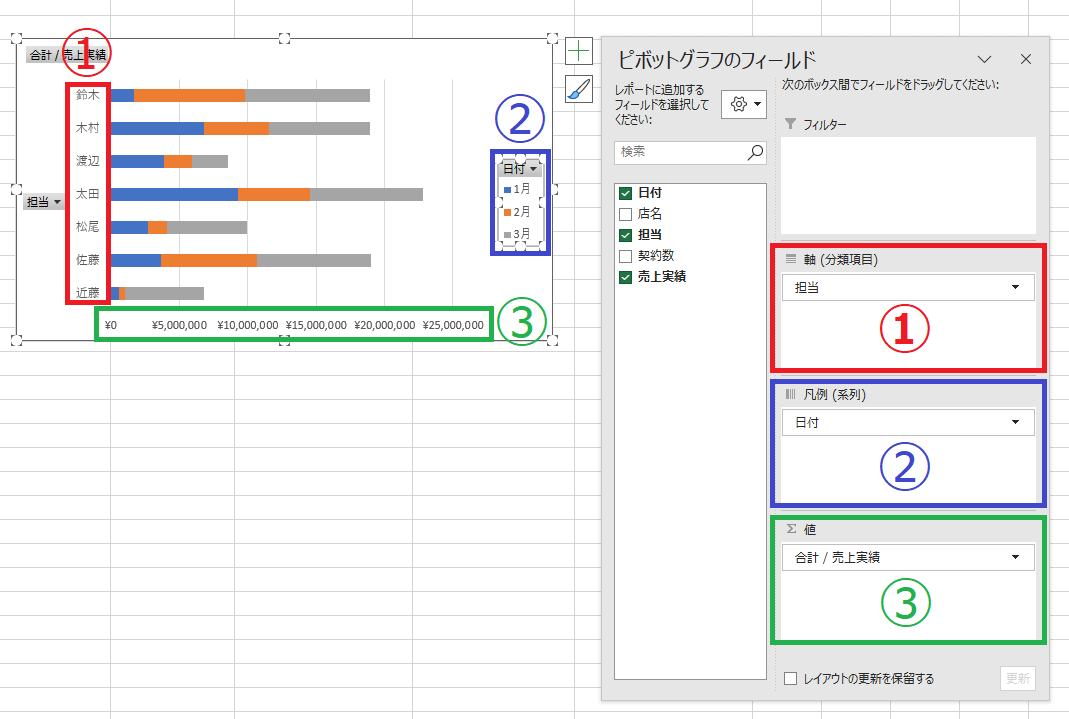Open the gear Tools menu in field pane
The width and height of the screenshot is (1069, 719).
744,104
